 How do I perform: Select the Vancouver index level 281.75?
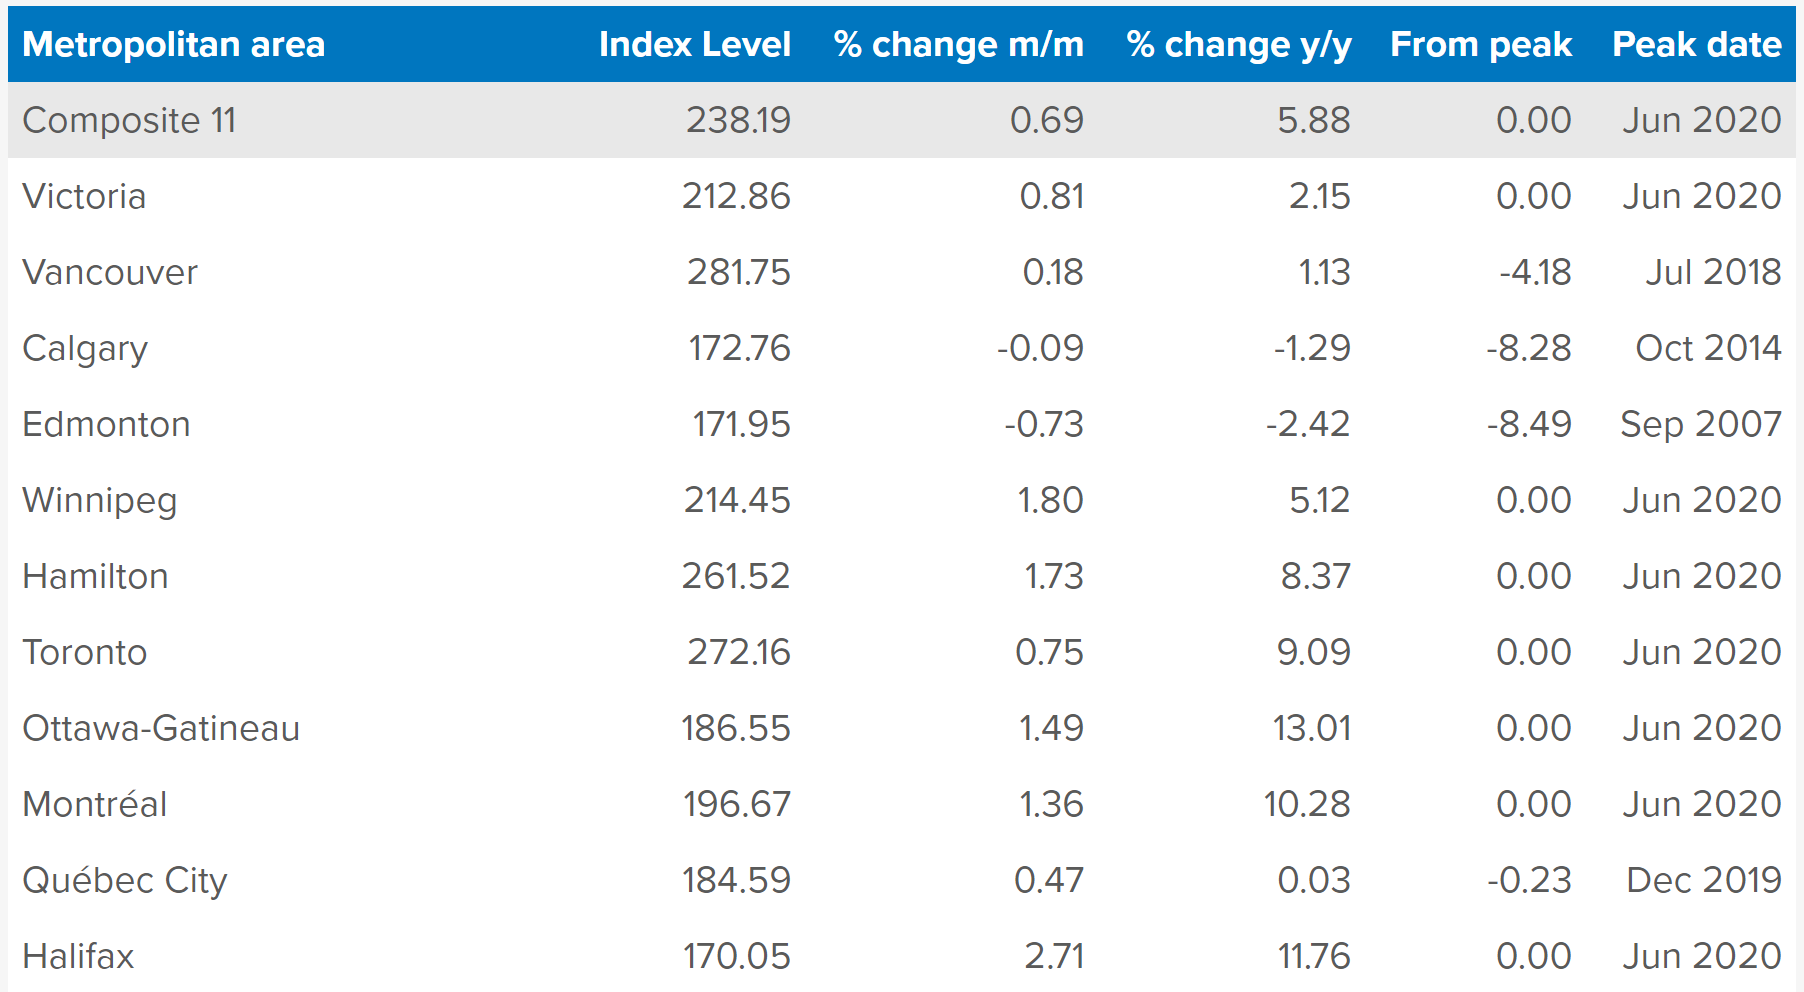pos(738,272)
